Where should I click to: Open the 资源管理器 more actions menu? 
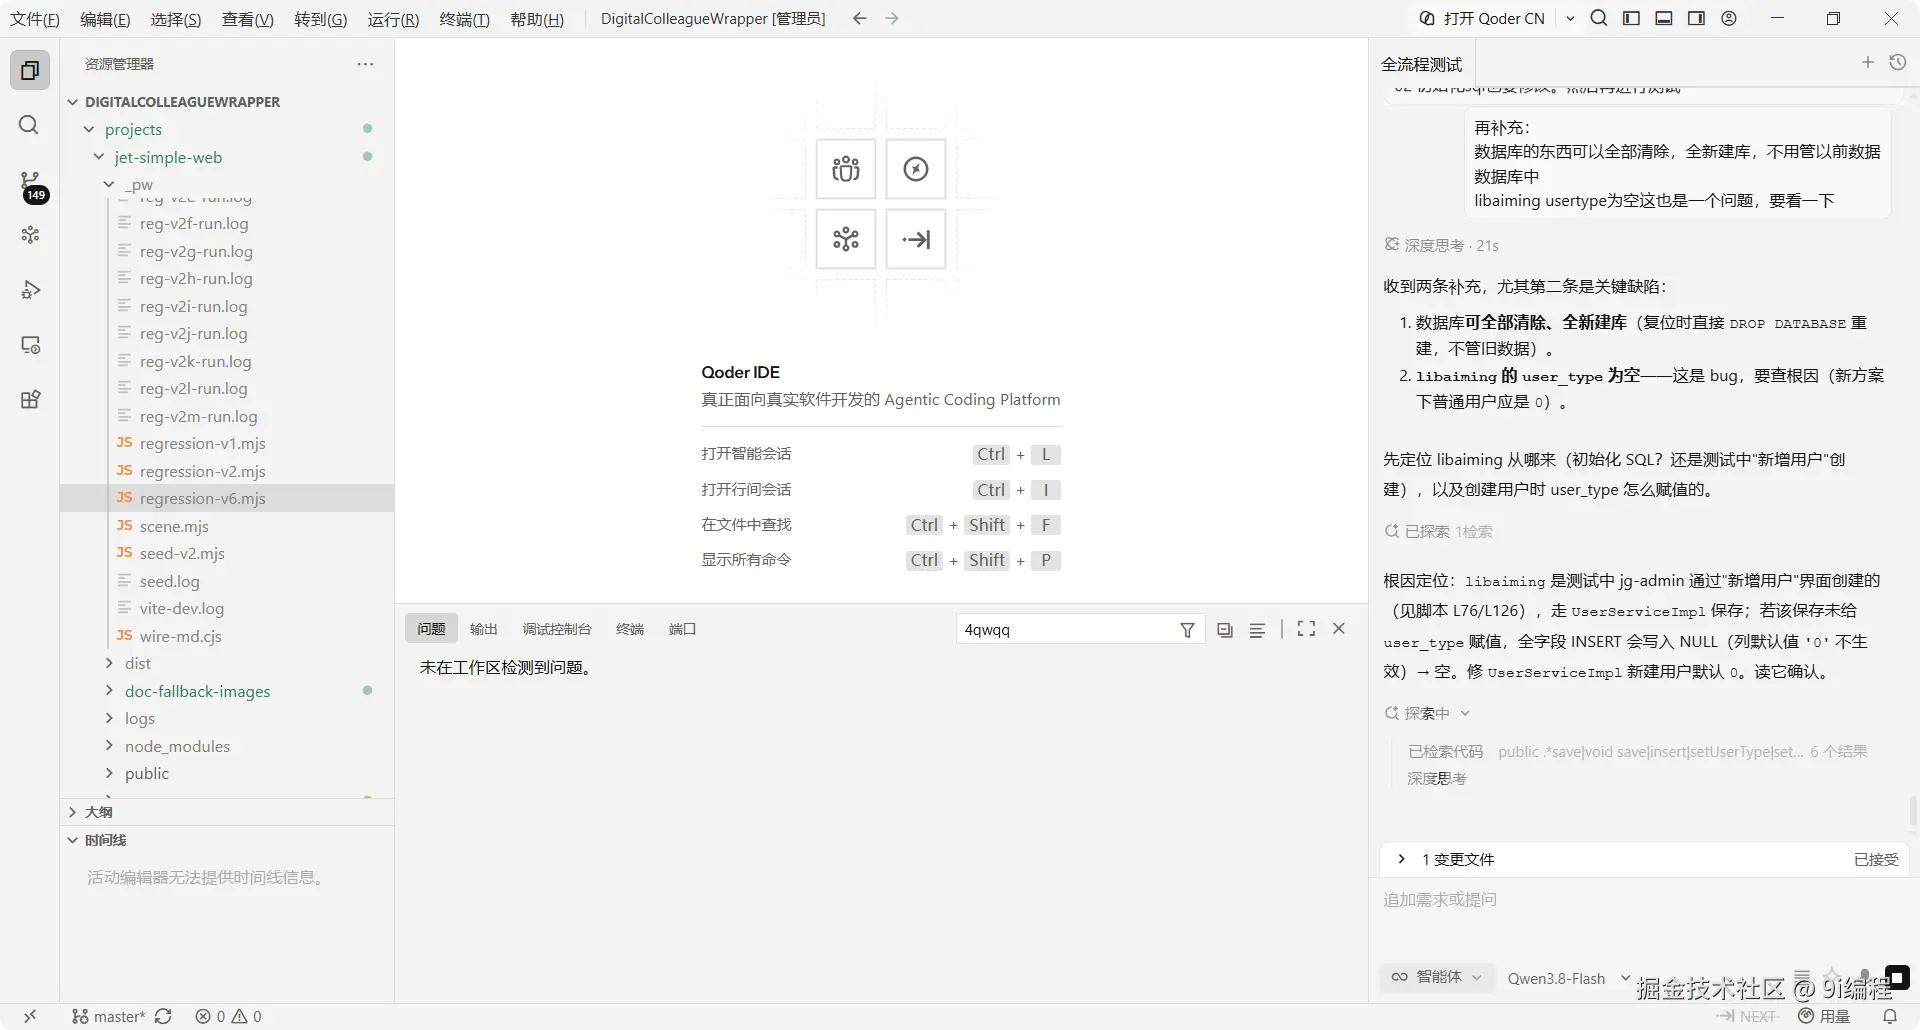[x=365, y=64]
